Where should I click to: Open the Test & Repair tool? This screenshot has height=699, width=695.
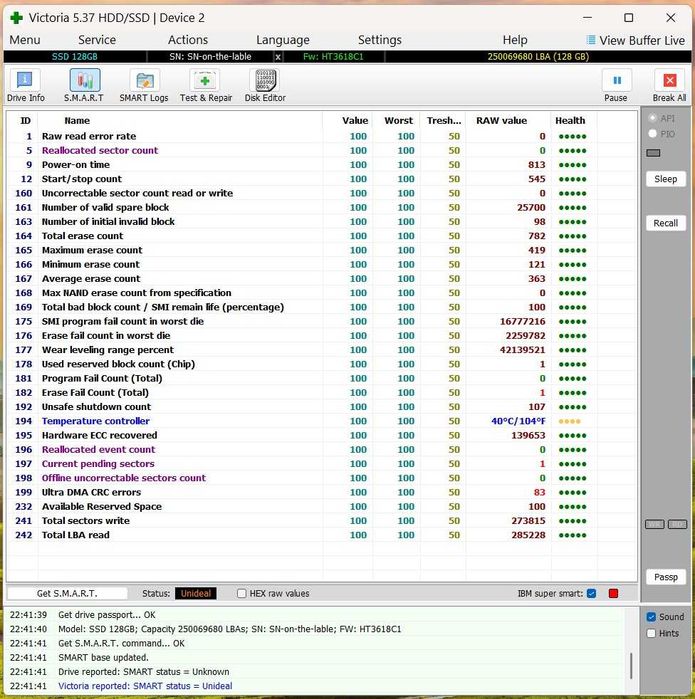[206, 86]
